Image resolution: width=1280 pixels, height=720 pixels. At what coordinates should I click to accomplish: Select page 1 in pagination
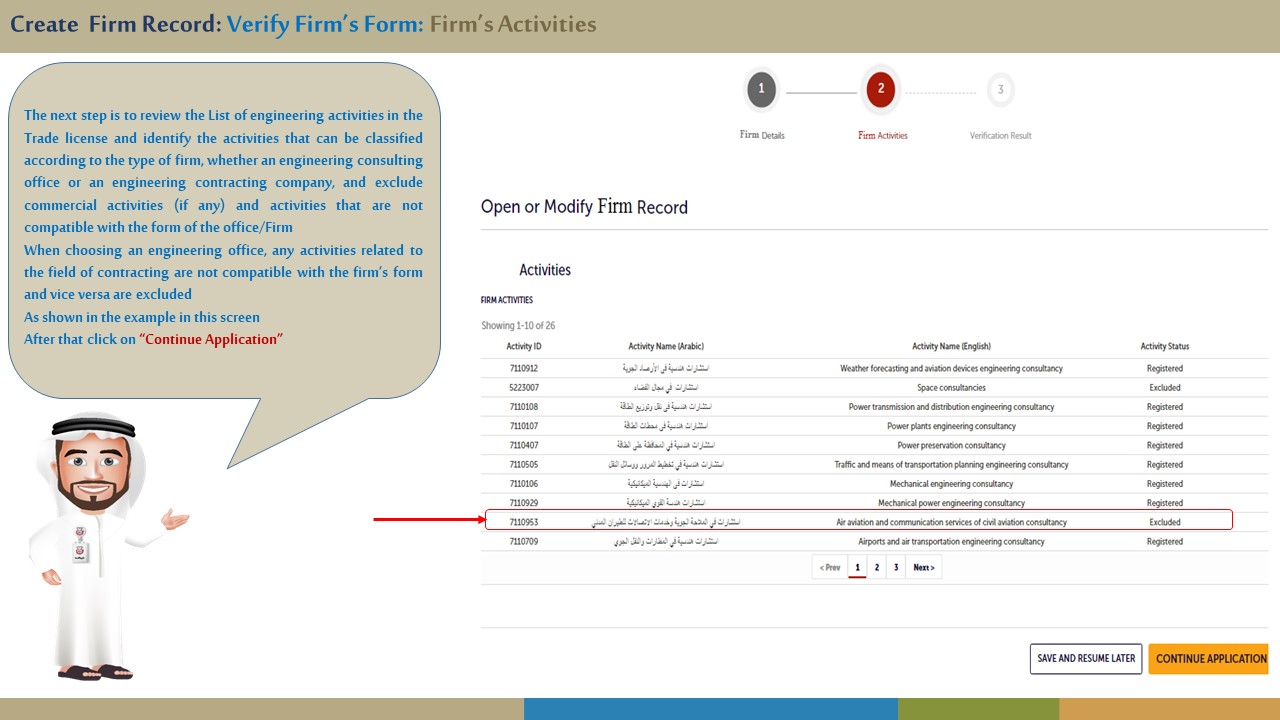[x=857, y=568]
